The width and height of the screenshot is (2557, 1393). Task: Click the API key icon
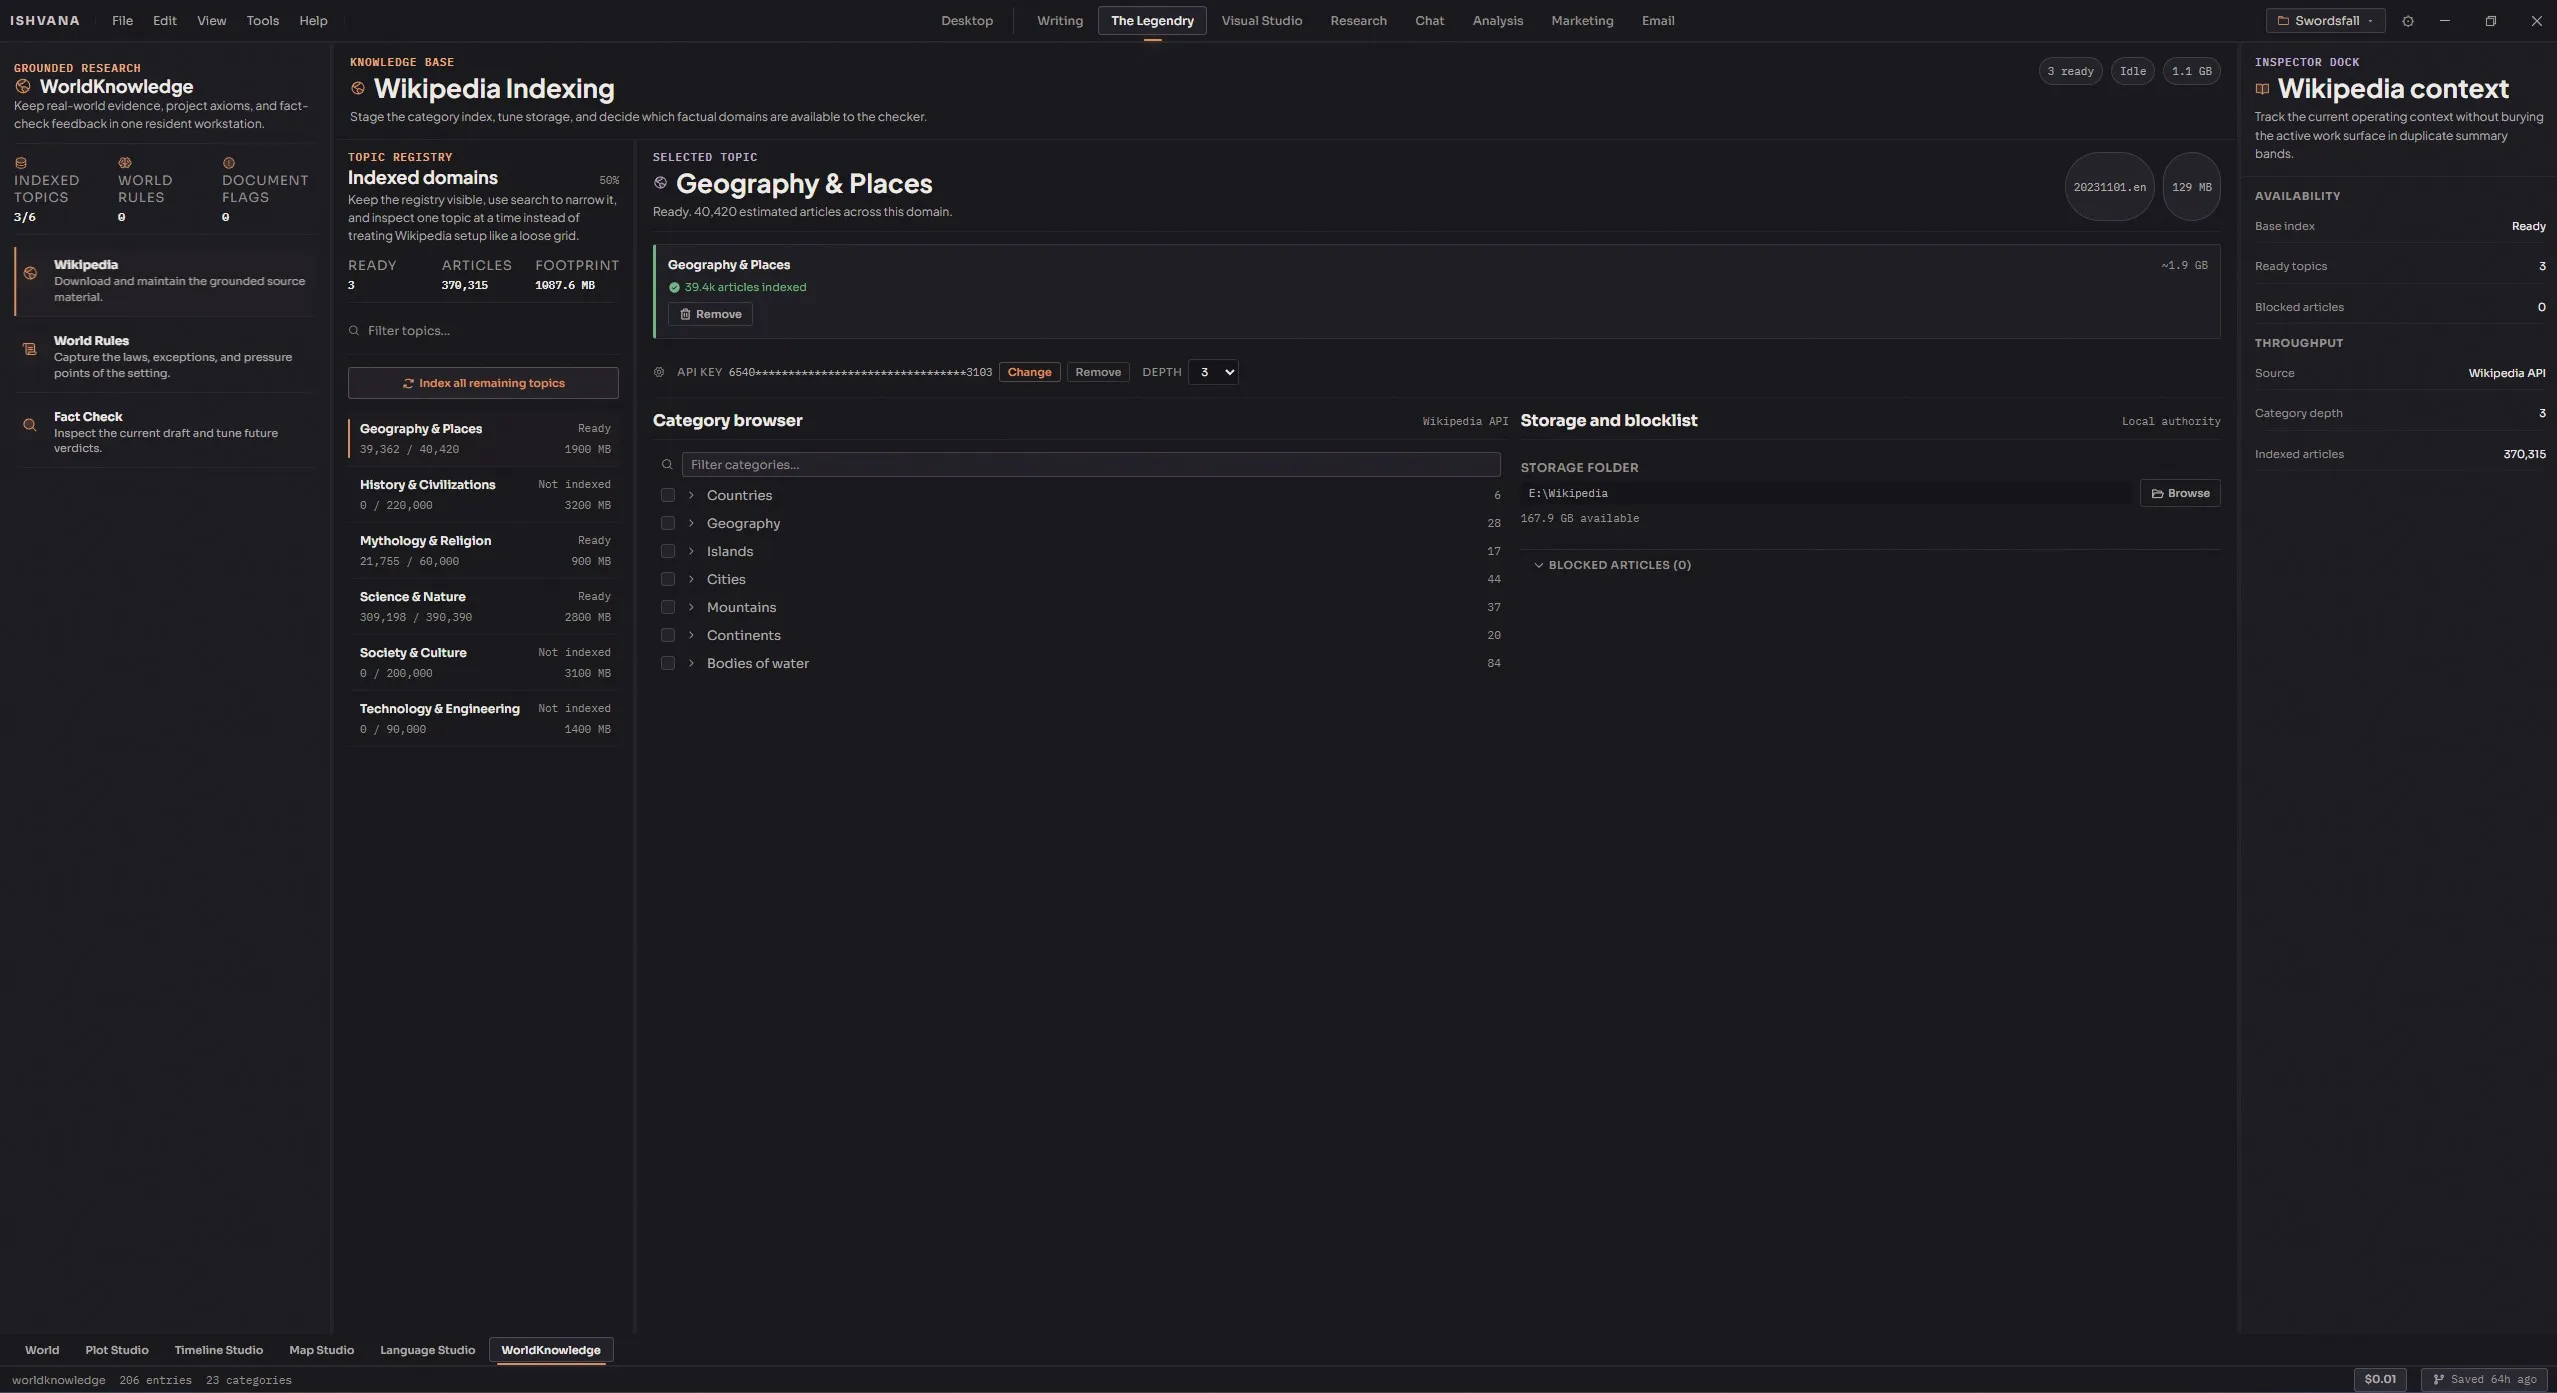[659, 372]
